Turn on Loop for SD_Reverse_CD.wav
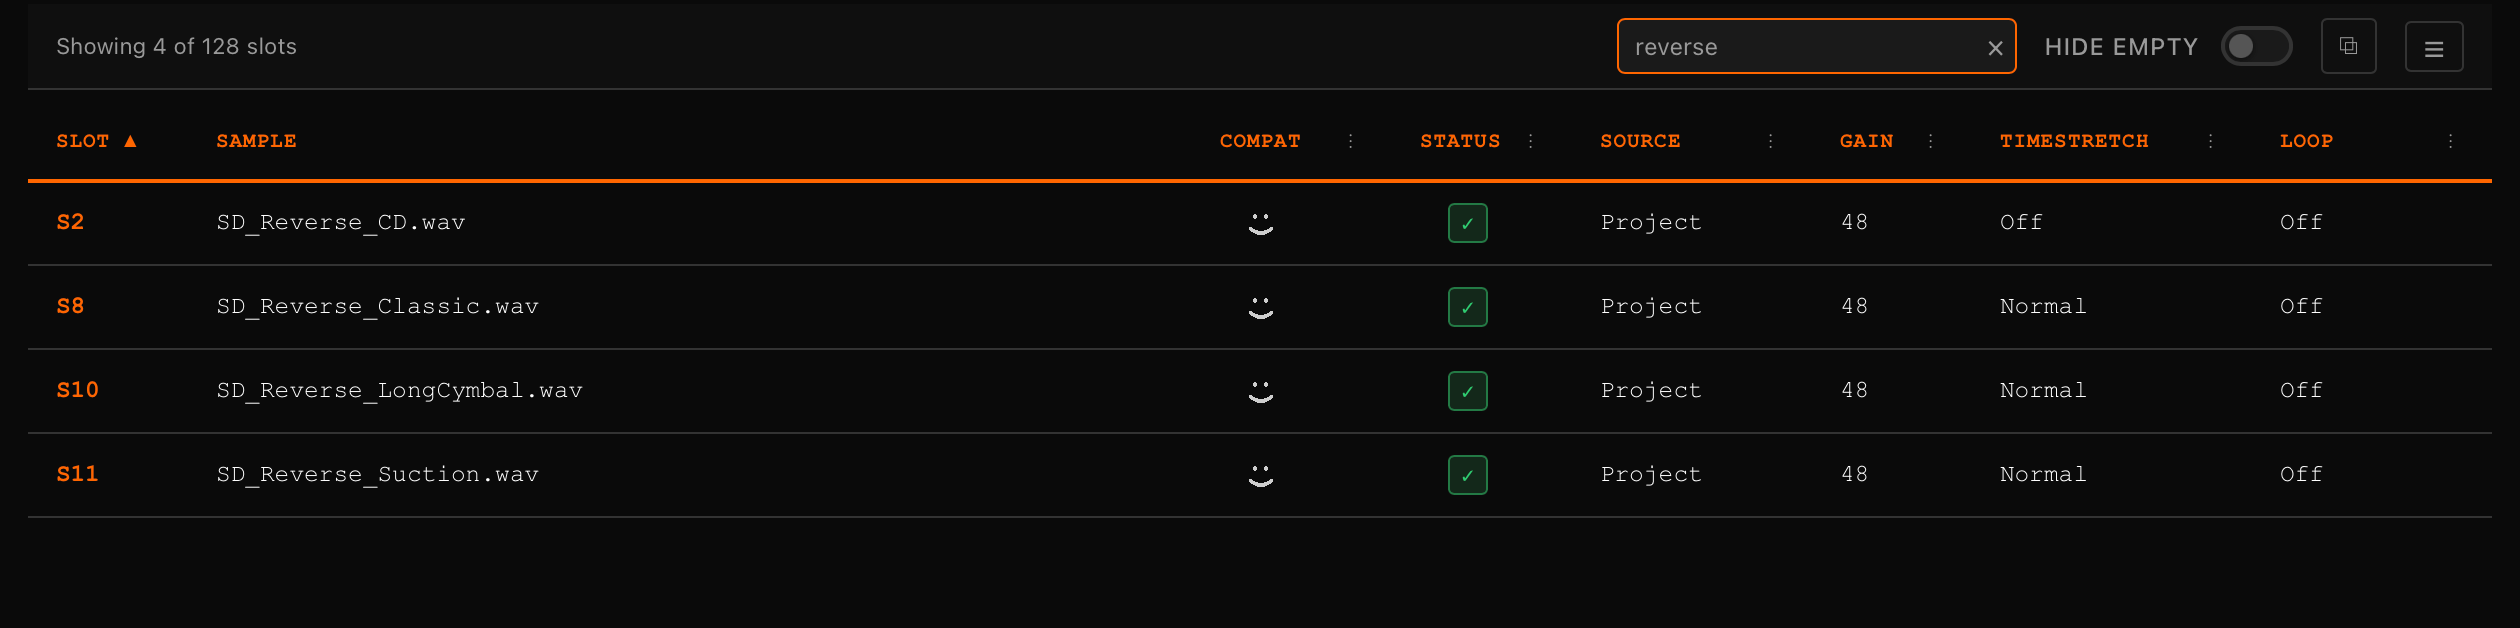Screen dimensions: 2520x628 (2300, 223)
